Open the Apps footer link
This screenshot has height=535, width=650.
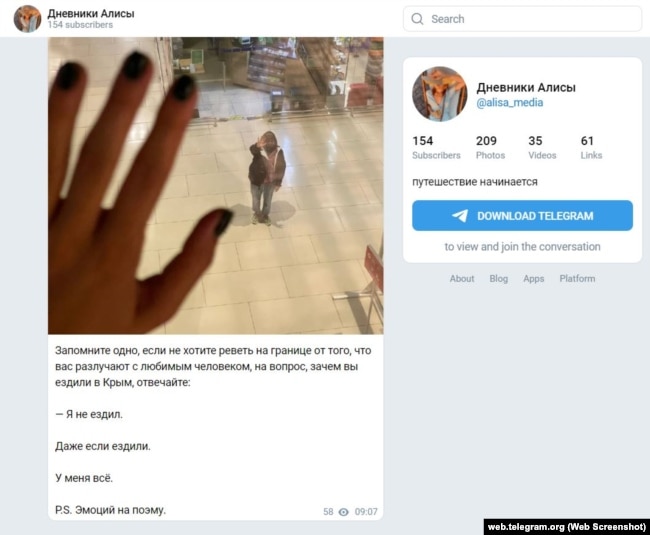pos(534,278)
